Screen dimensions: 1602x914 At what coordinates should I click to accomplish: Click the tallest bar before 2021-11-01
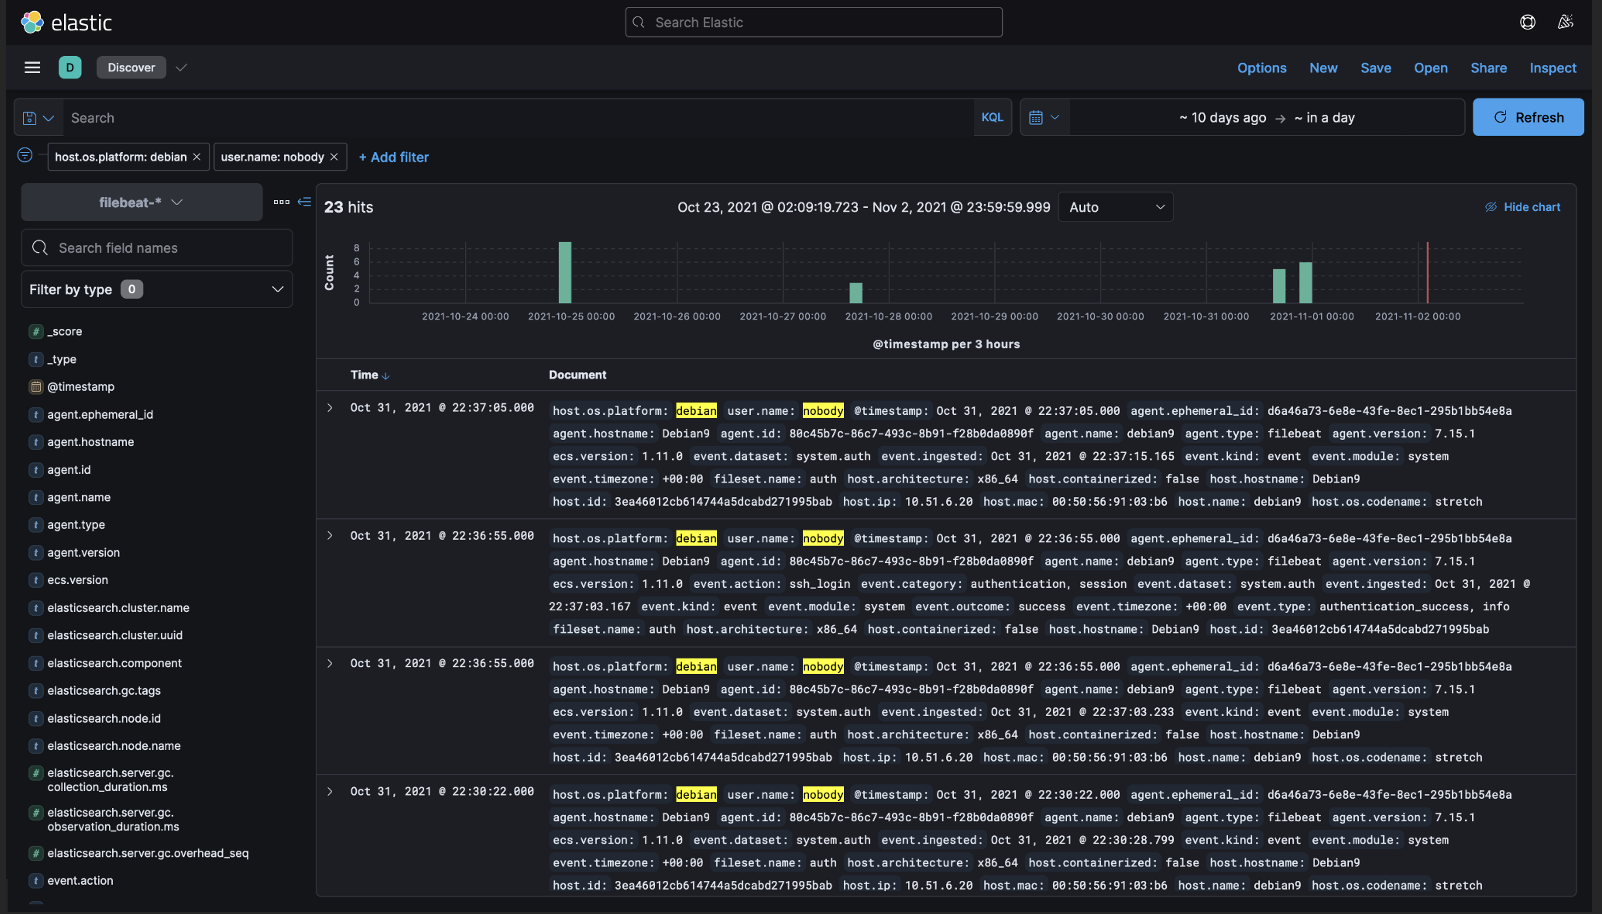click(x=1305, y=282)
